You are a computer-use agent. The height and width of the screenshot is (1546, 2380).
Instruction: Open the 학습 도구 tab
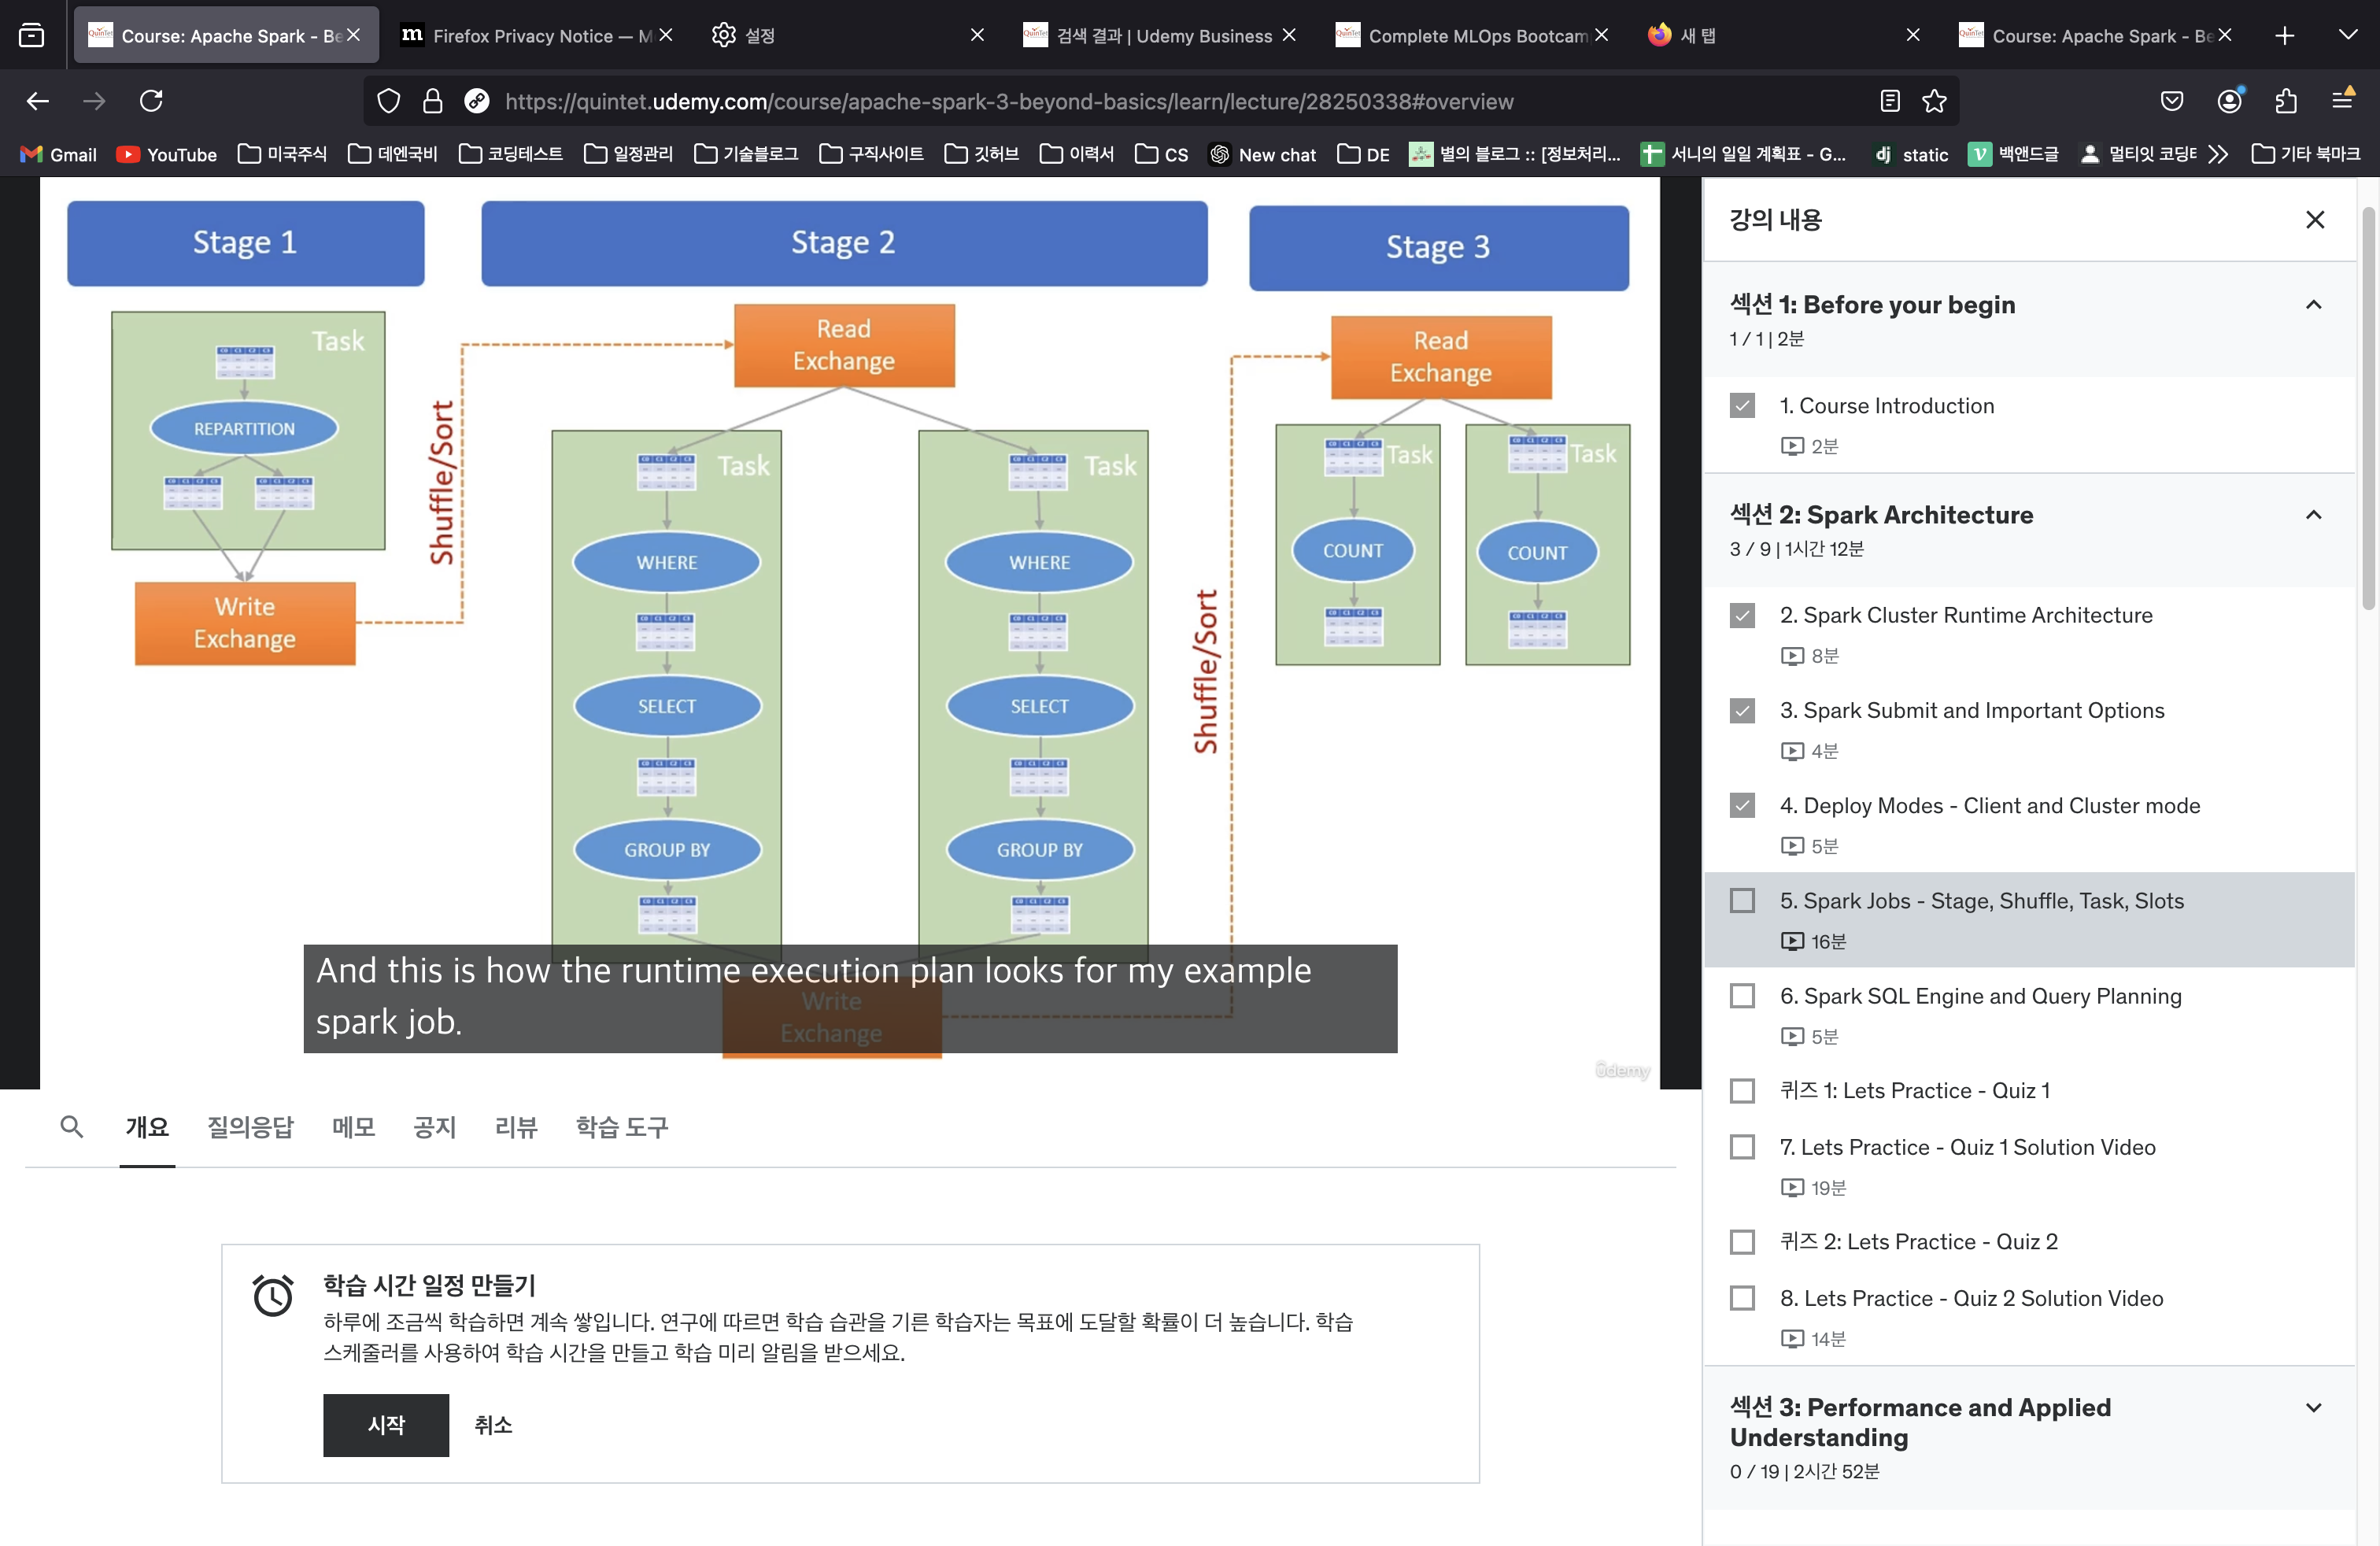[x=621, y=1127]
